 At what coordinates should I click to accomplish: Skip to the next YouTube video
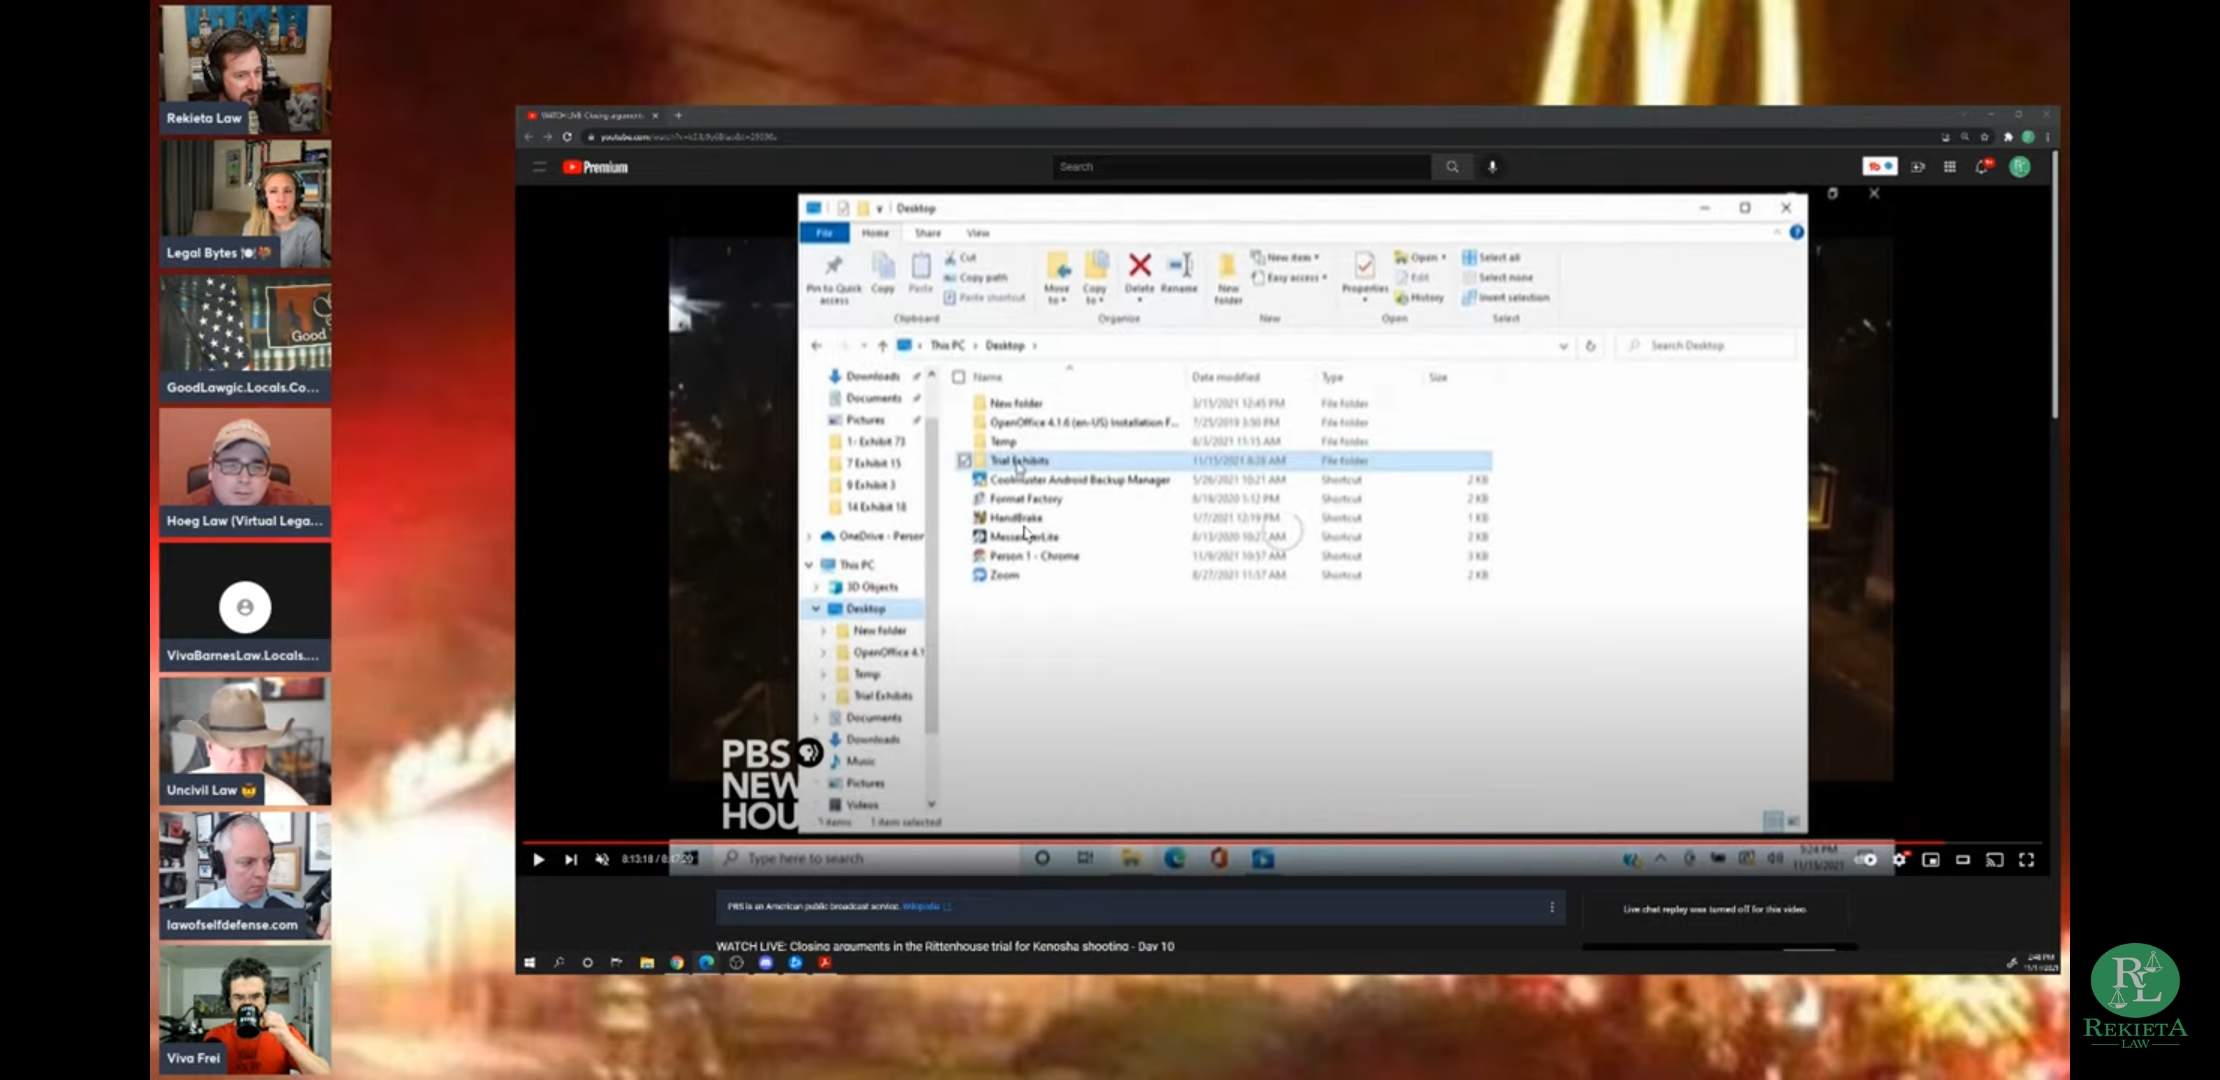[570, 859]
